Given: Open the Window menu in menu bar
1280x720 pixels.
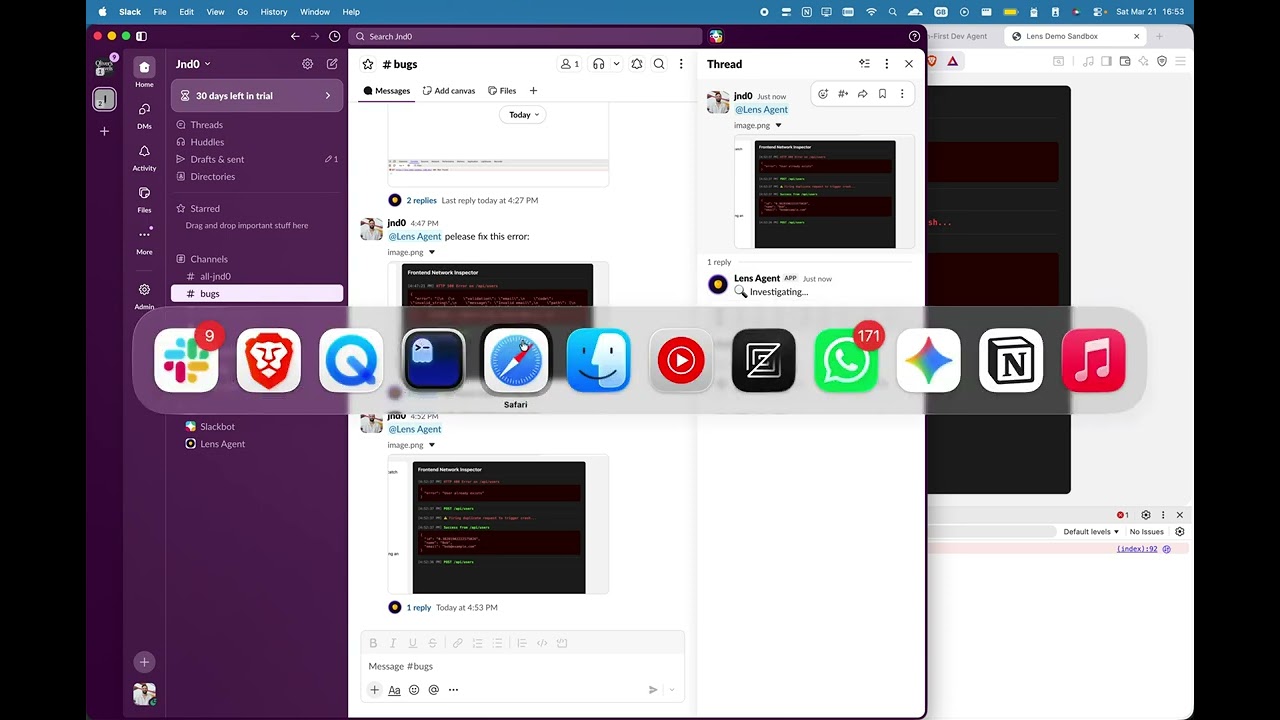Looking at the screenshot, I should 315,12.
